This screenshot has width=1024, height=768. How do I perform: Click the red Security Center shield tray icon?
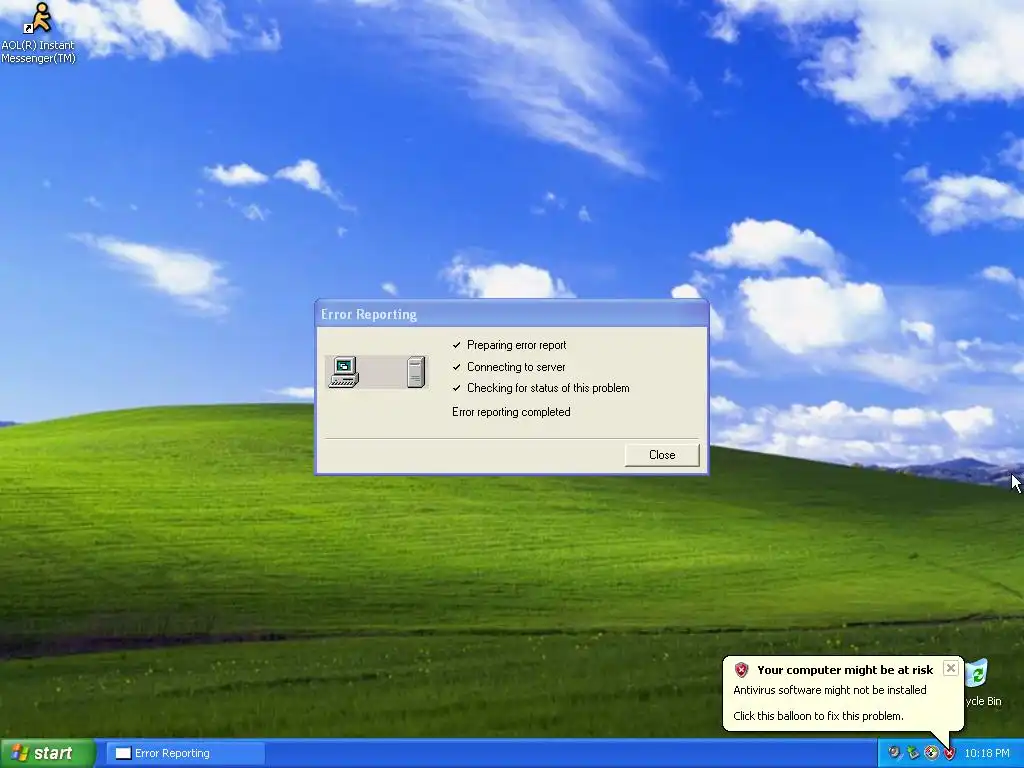950,753
